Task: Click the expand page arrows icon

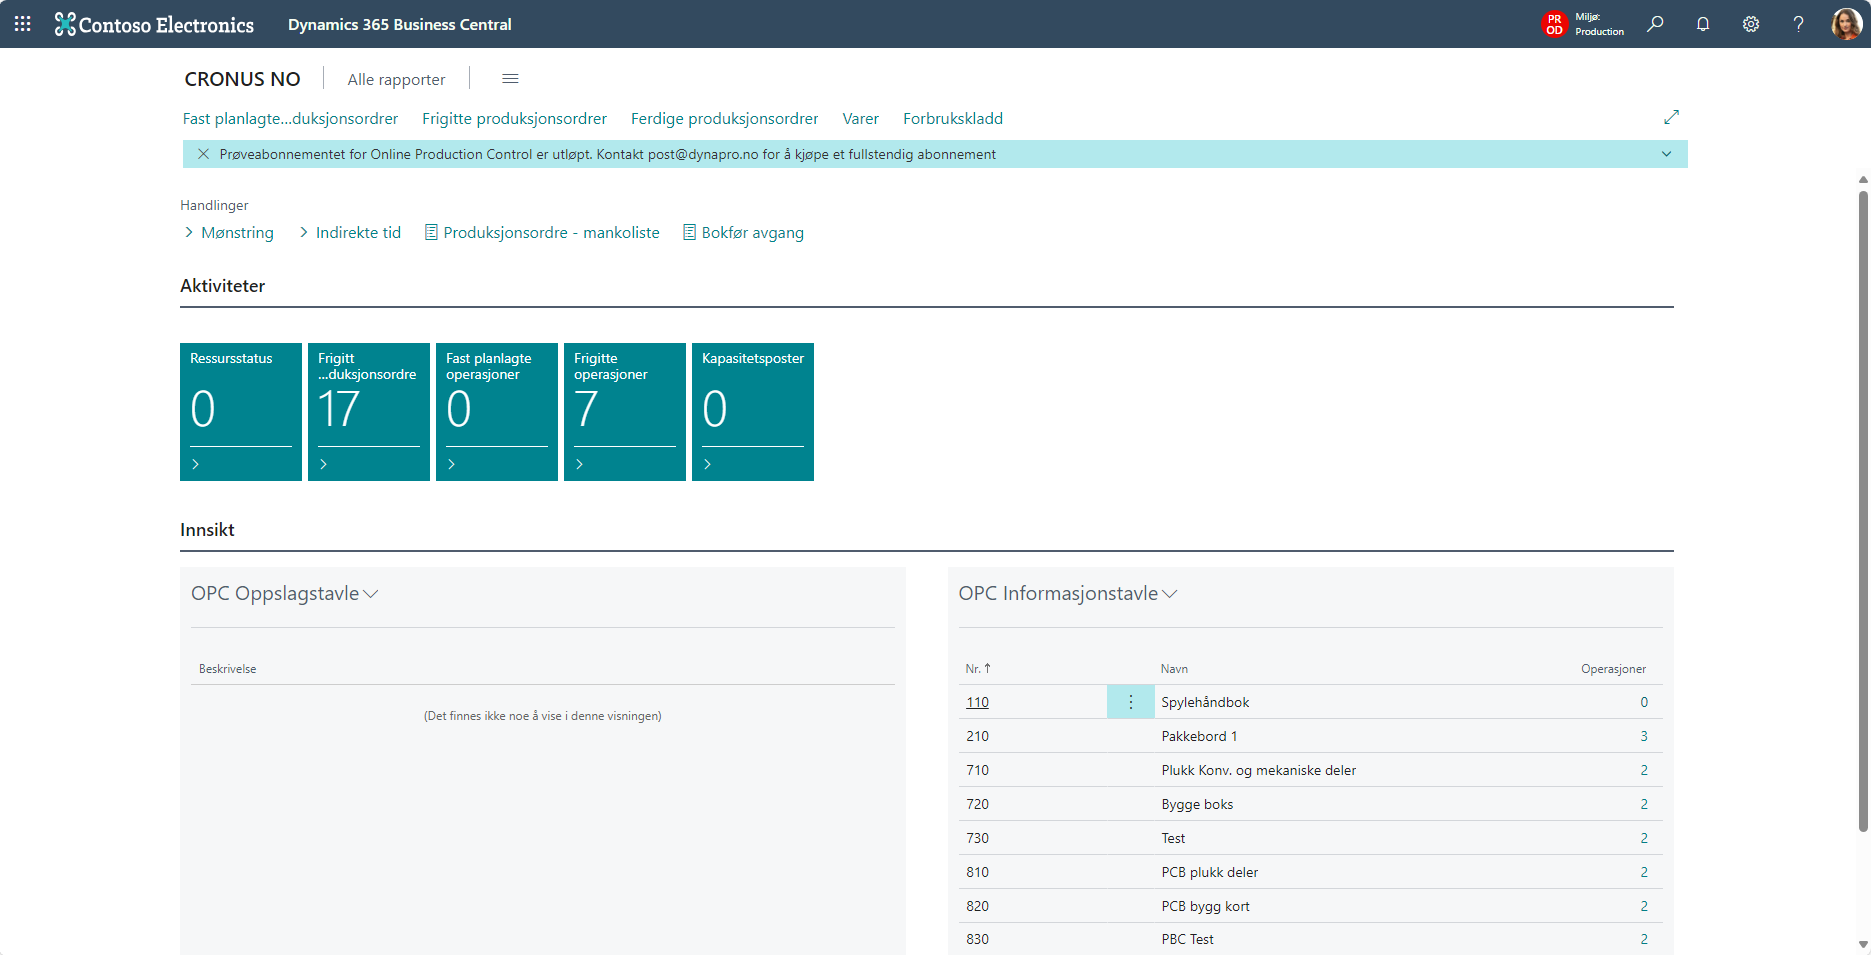Action: click(x=1671, y=117)
